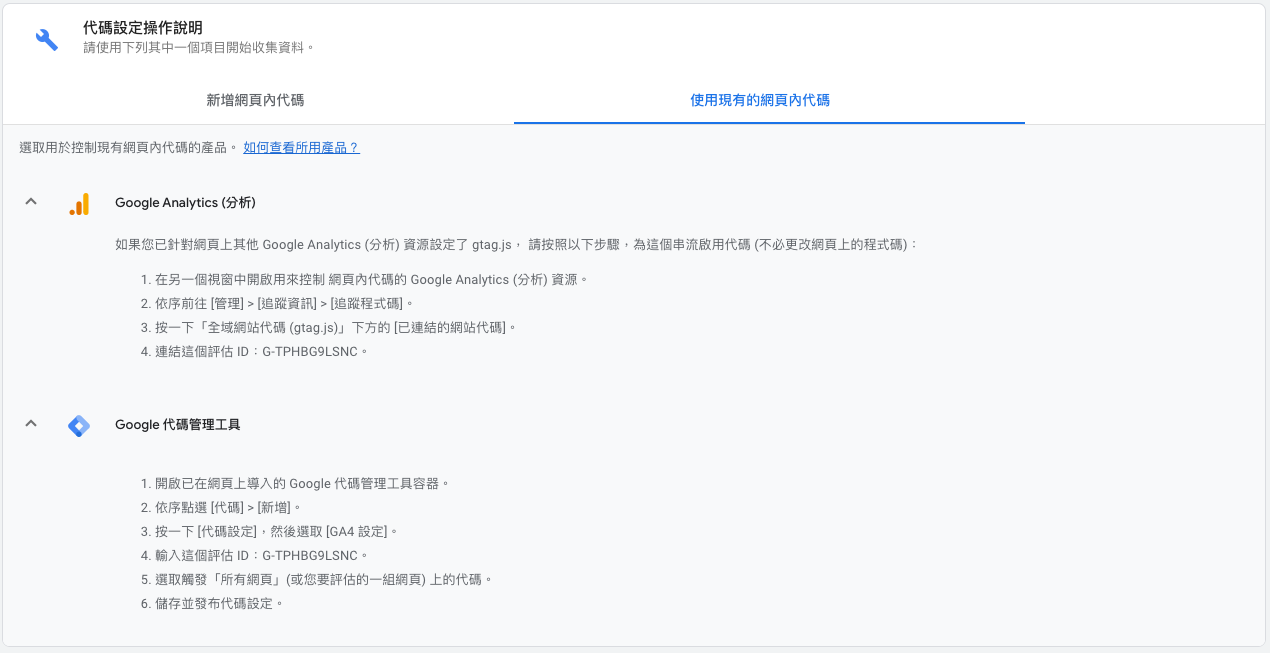Click the text 選取用於控制現有網頁內代碼的產品
Image resolution: width=1270 pixels, height=653 pixels.
point(128,147)
